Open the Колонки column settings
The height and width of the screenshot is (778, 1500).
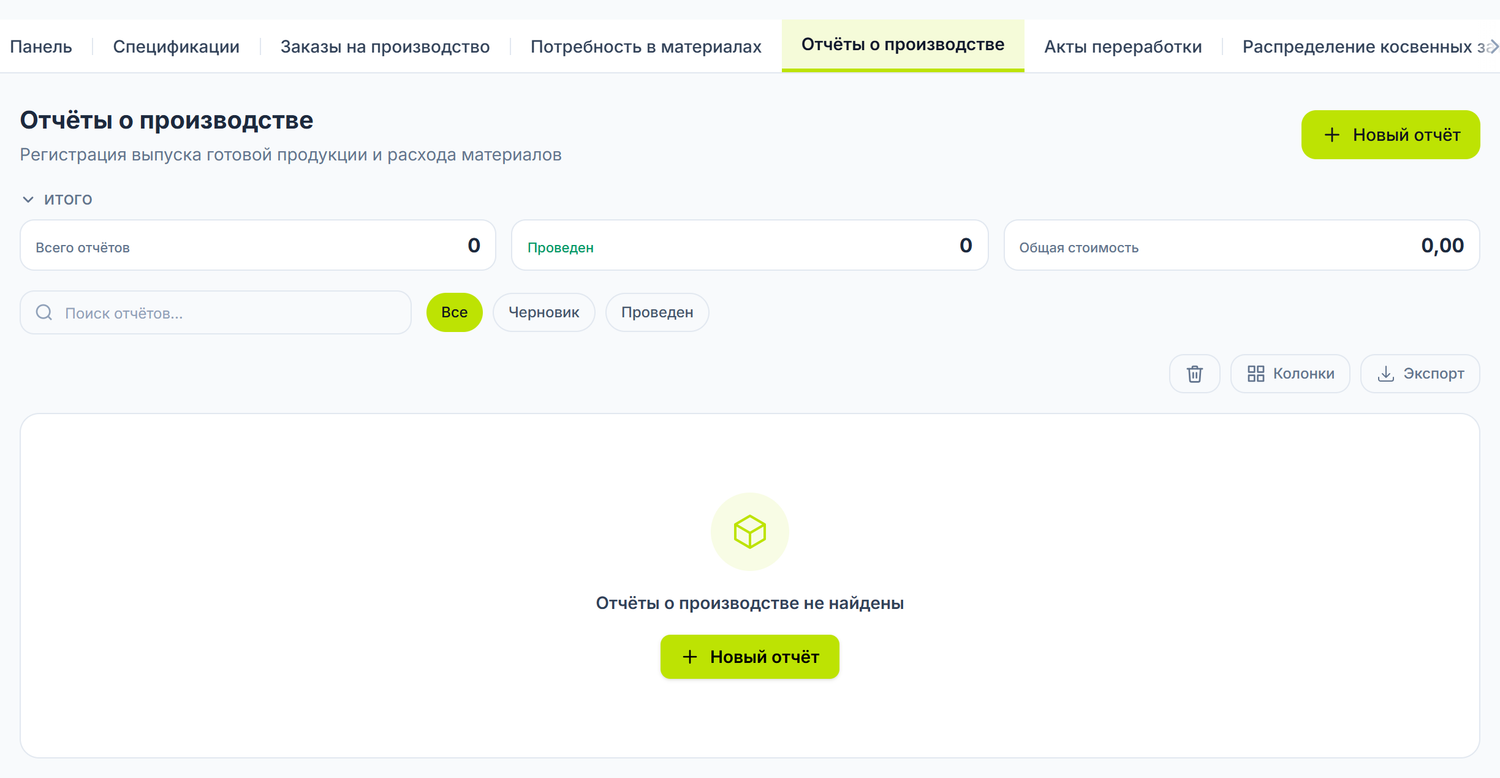click(1290, 374)
